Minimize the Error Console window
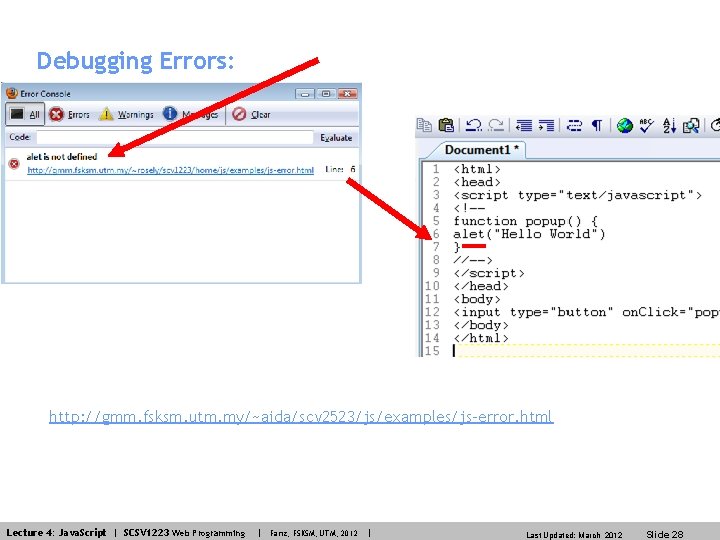 coord(305,94)
